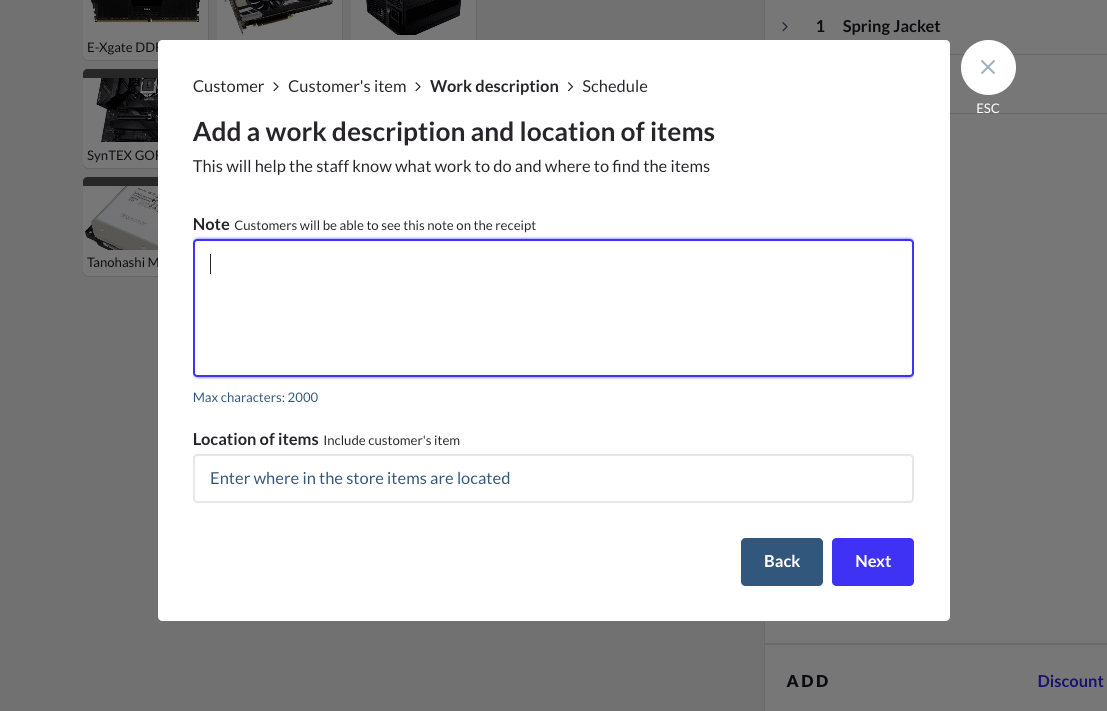Image resolution: width=1107 pixels, height=711 pixels.
Task: Click the ADD label in the cart
Action: tap(808, 681)
